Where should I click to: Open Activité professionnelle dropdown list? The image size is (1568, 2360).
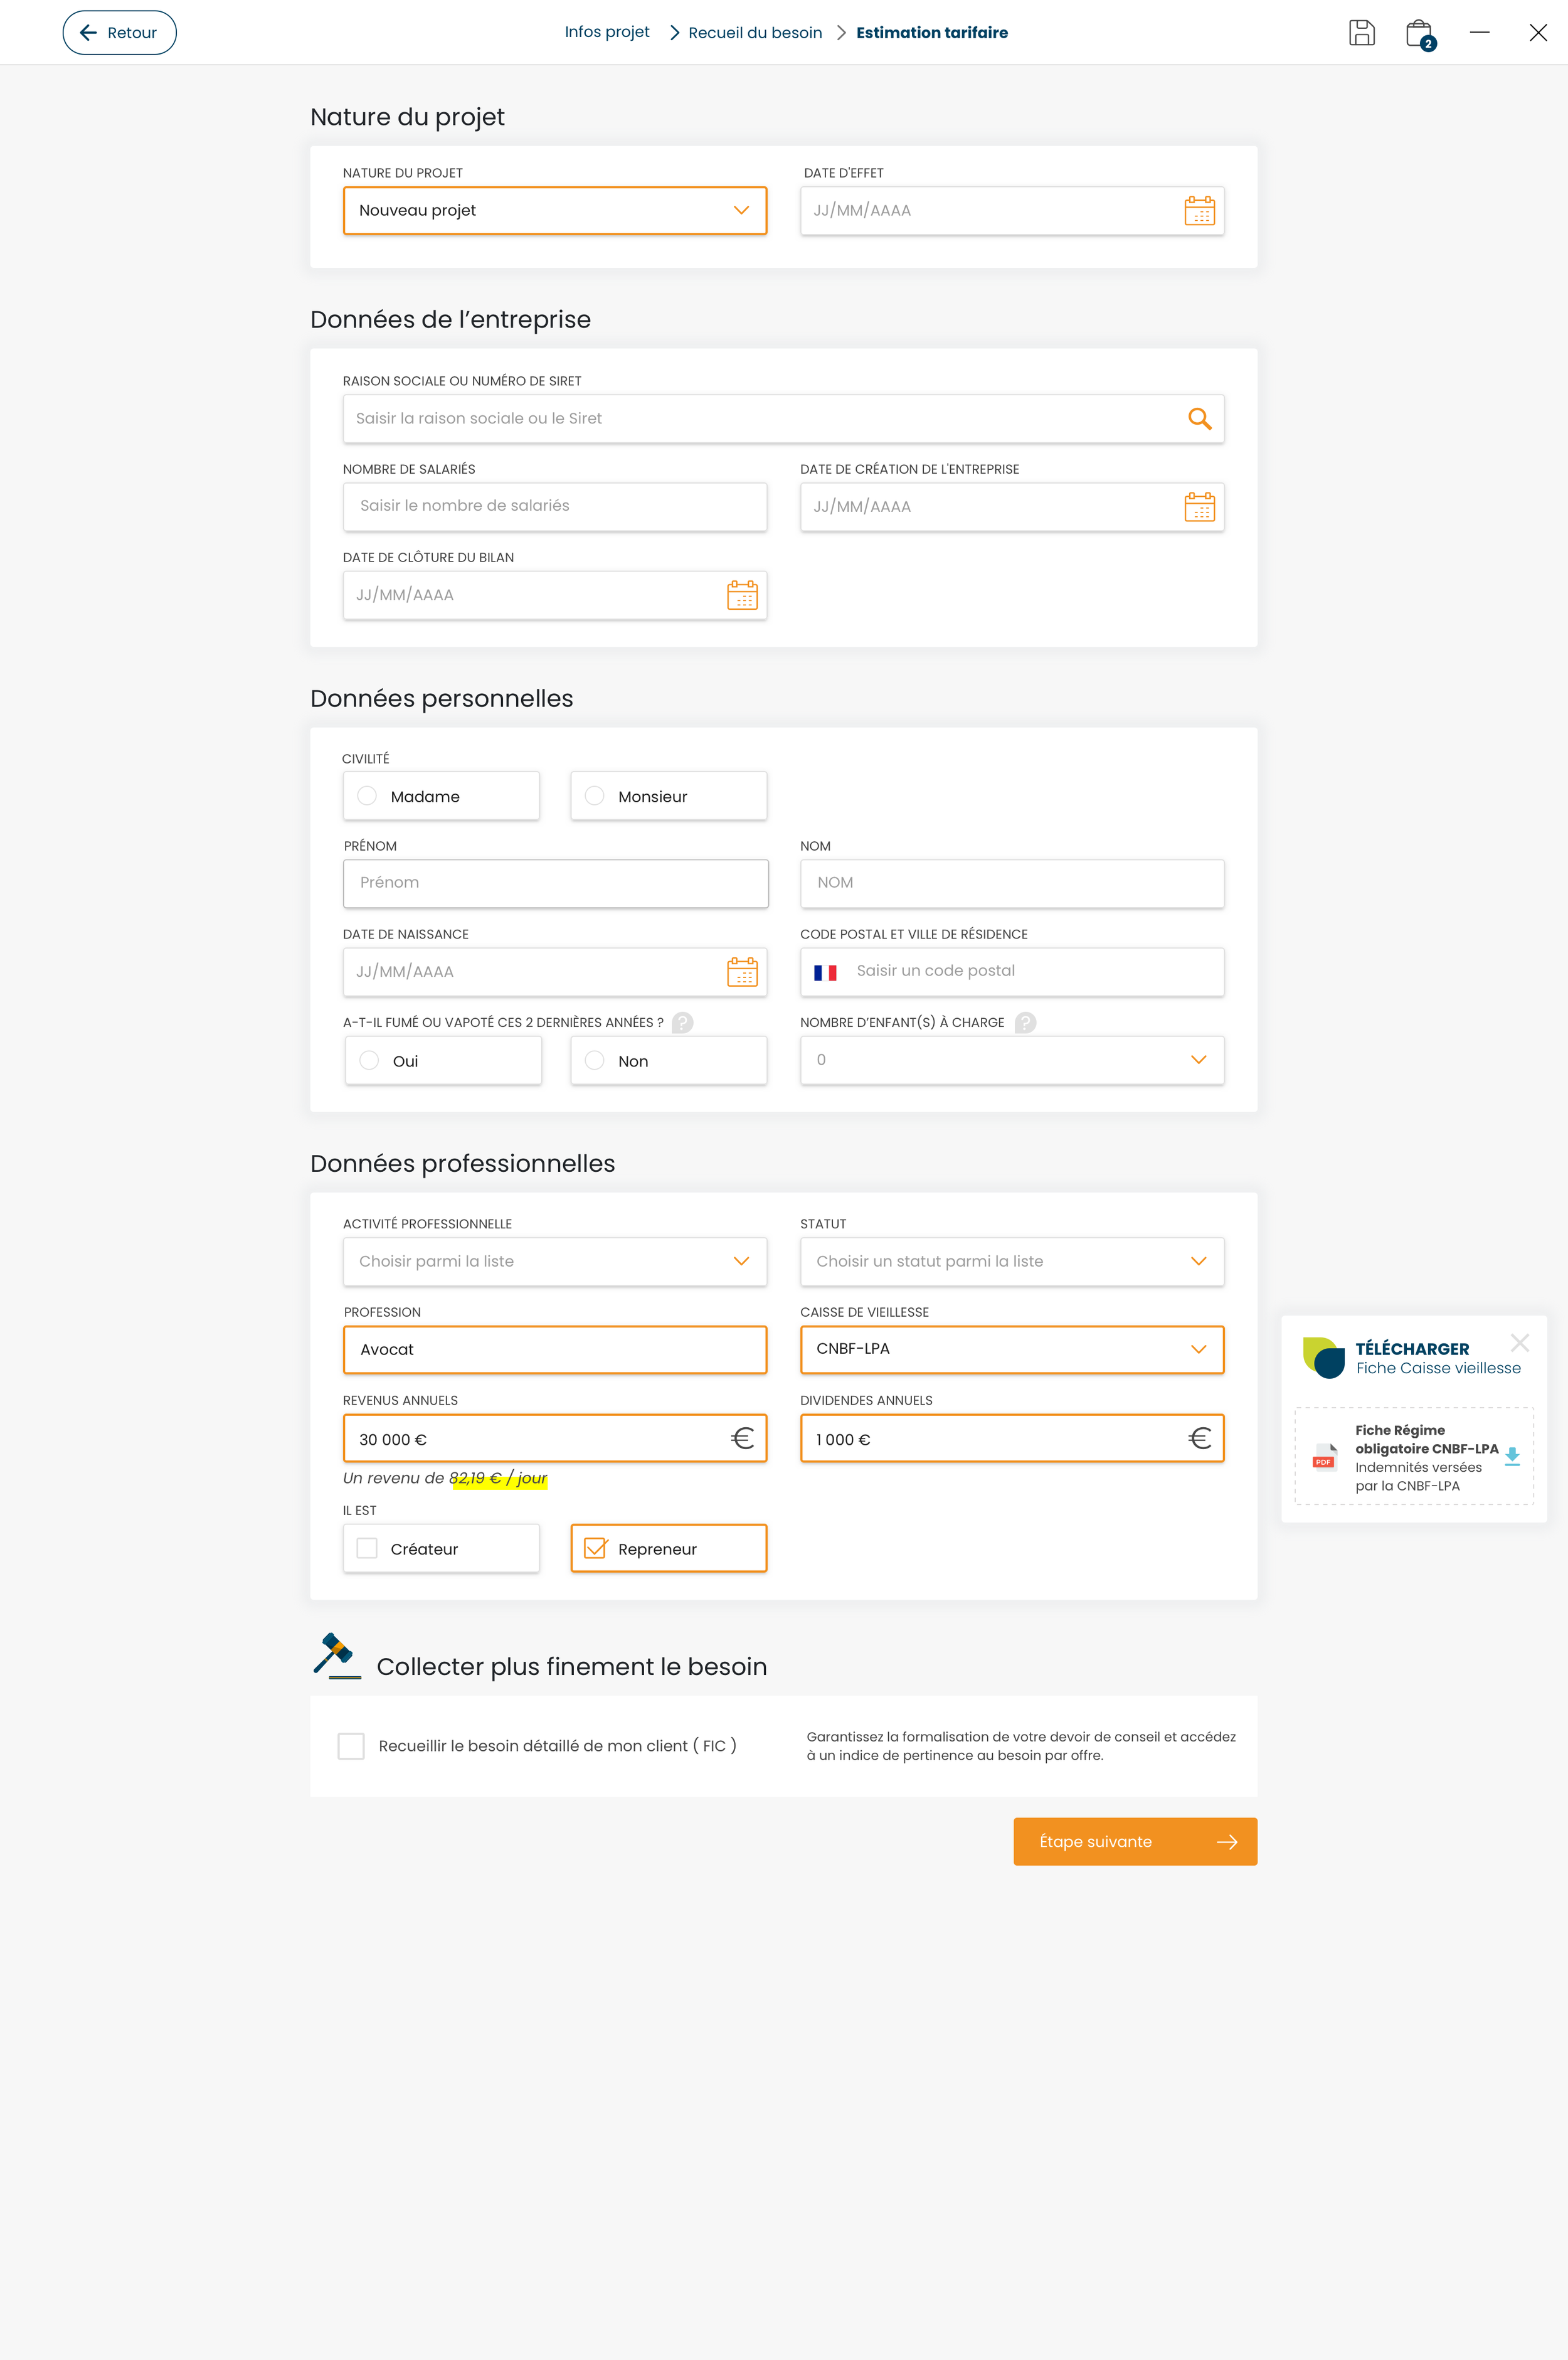point(741,1262)
